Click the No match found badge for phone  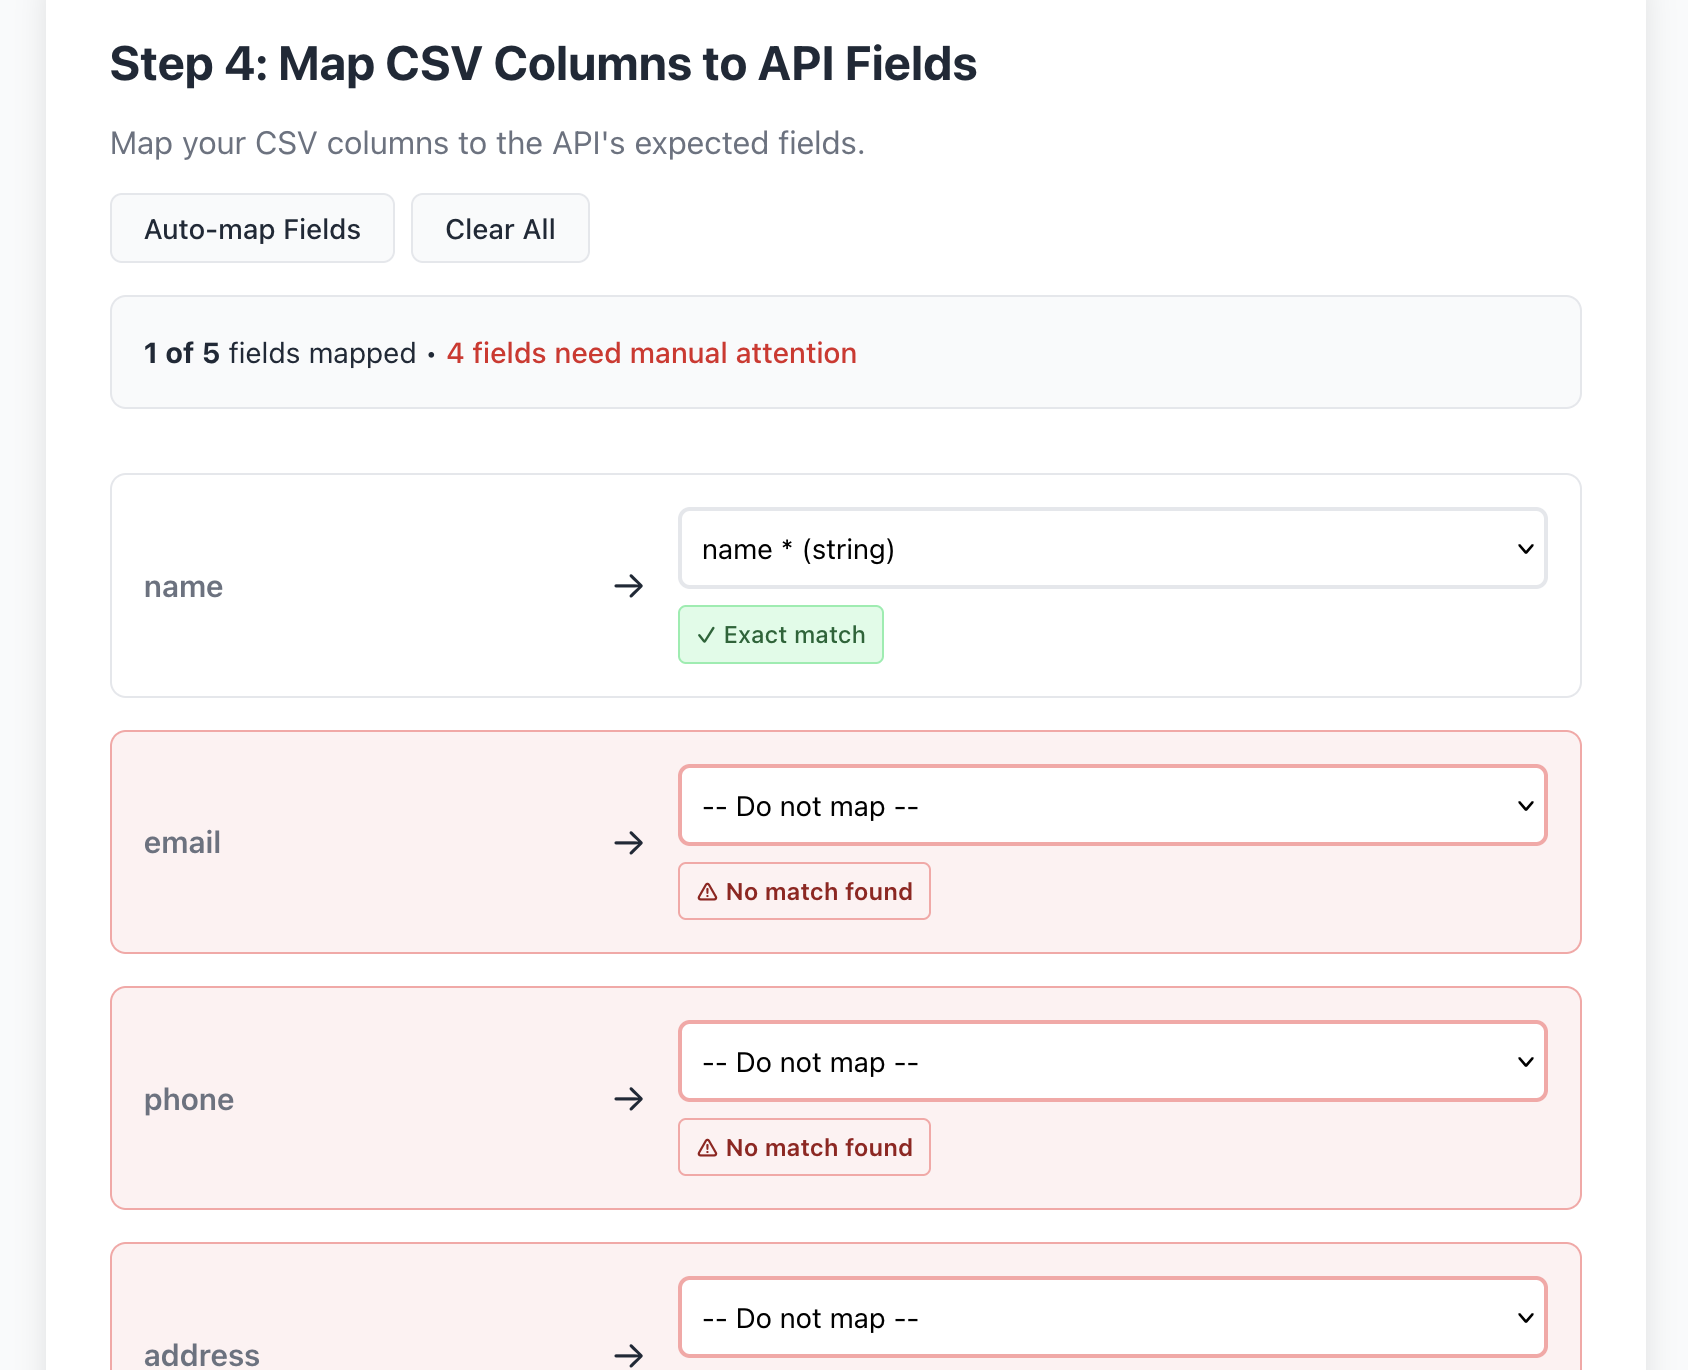(804, 1147)
